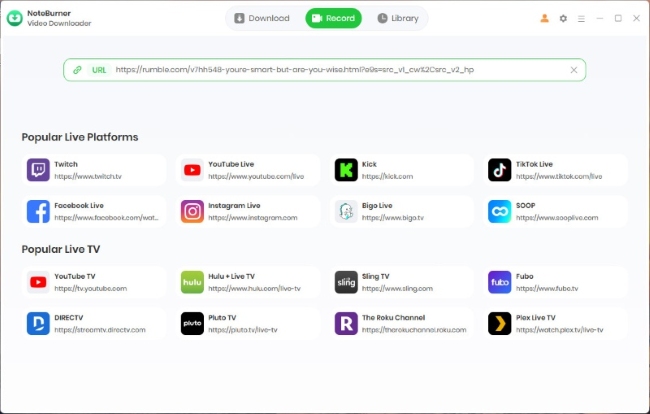The width and height of the screenshot is (650, 414).
Task: Clear the URL field with X
Action: coord(574,70)
